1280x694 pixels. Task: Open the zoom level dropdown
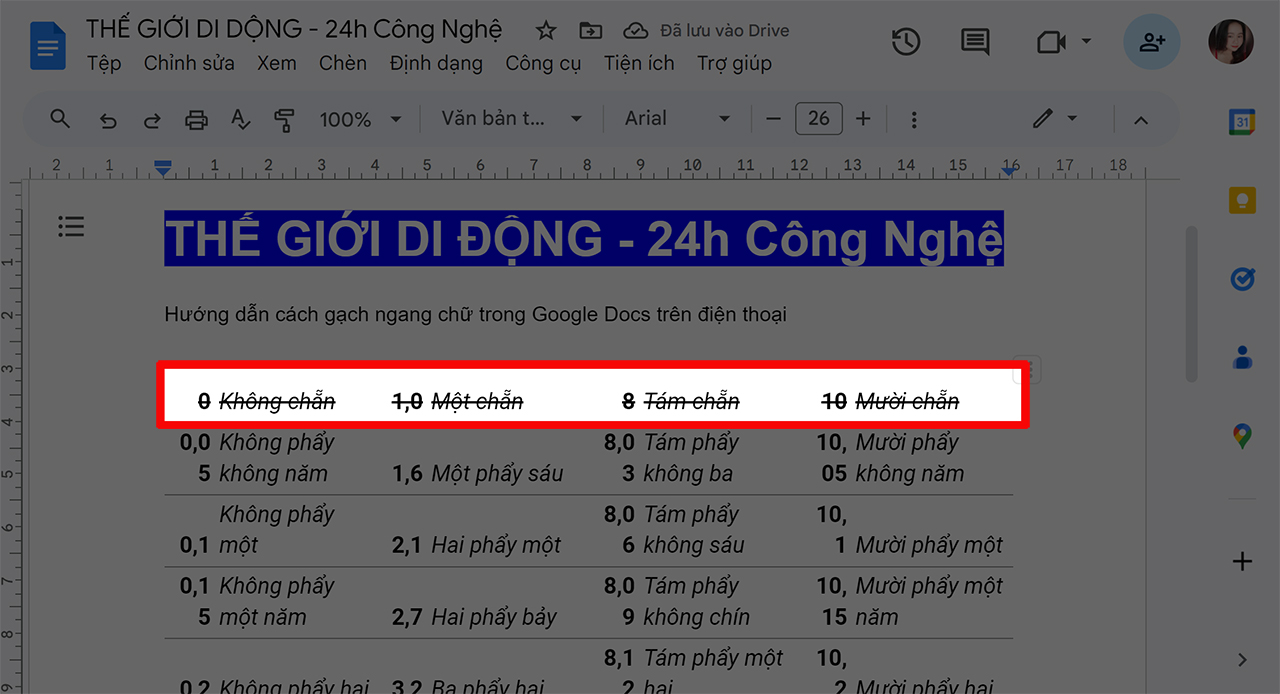click(360, 118)
